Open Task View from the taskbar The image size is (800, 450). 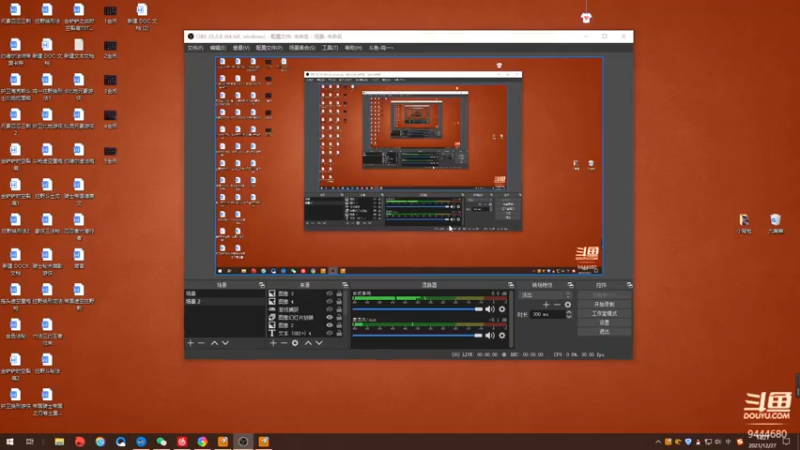[30, 442]
